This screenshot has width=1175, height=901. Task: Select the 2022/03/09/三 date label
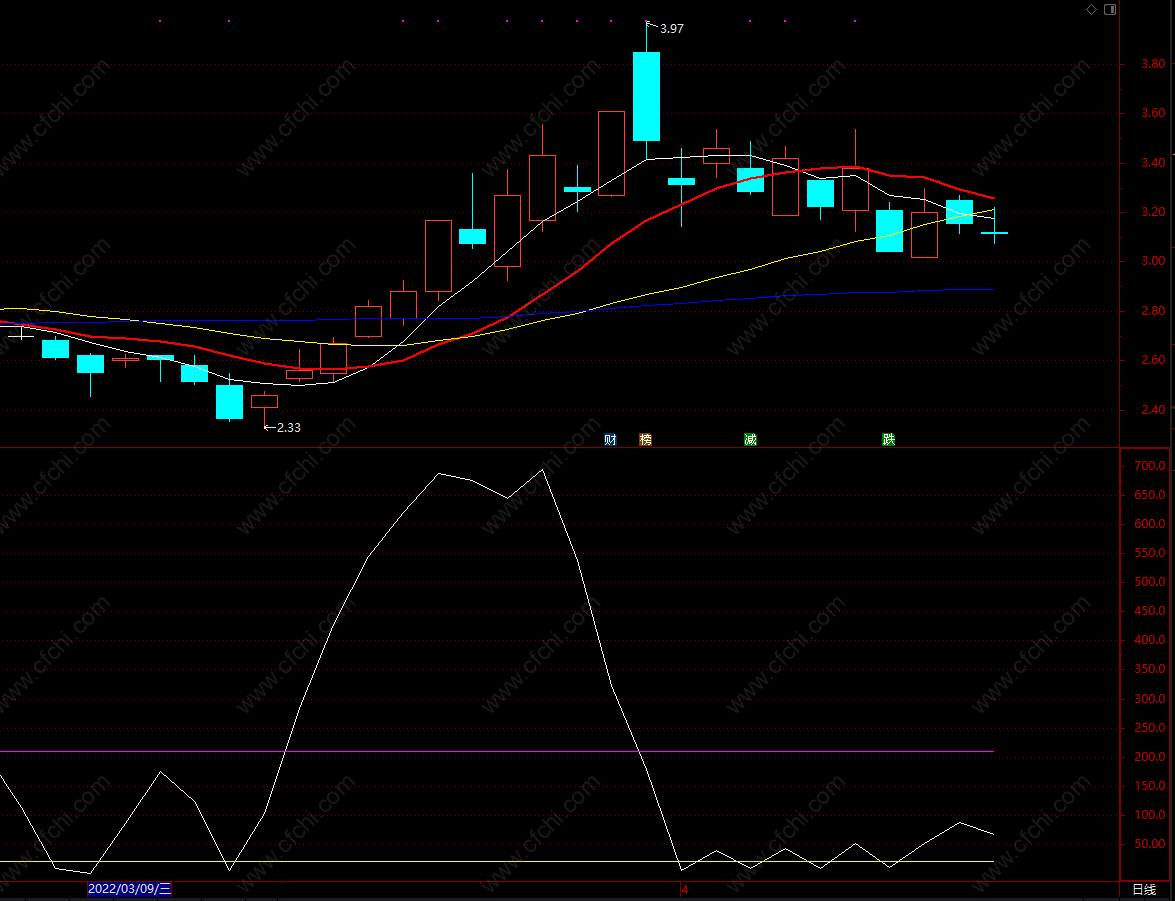[x=129, y=889]
